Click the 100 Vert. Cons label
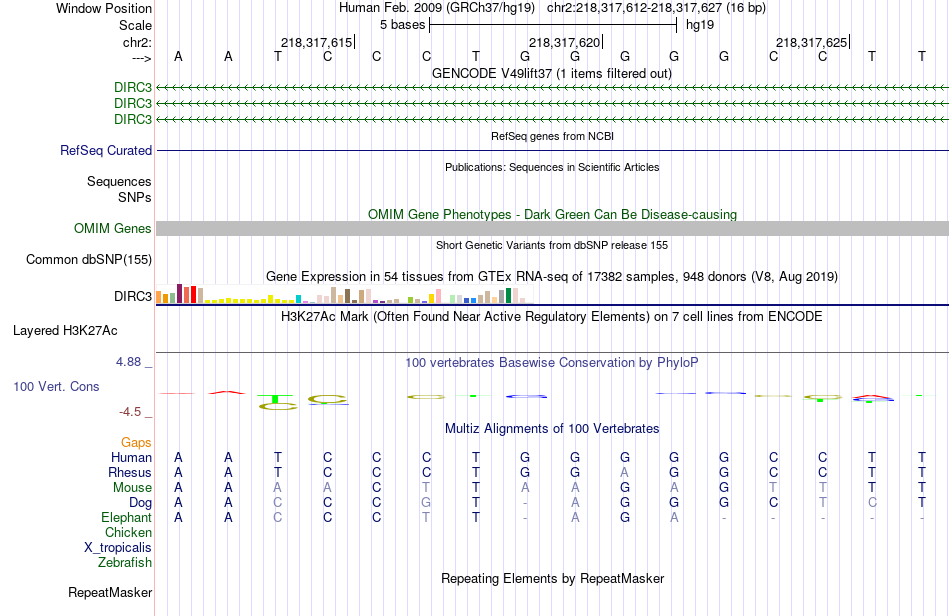Viewport: 950px width, 616px height. point(56,386)
